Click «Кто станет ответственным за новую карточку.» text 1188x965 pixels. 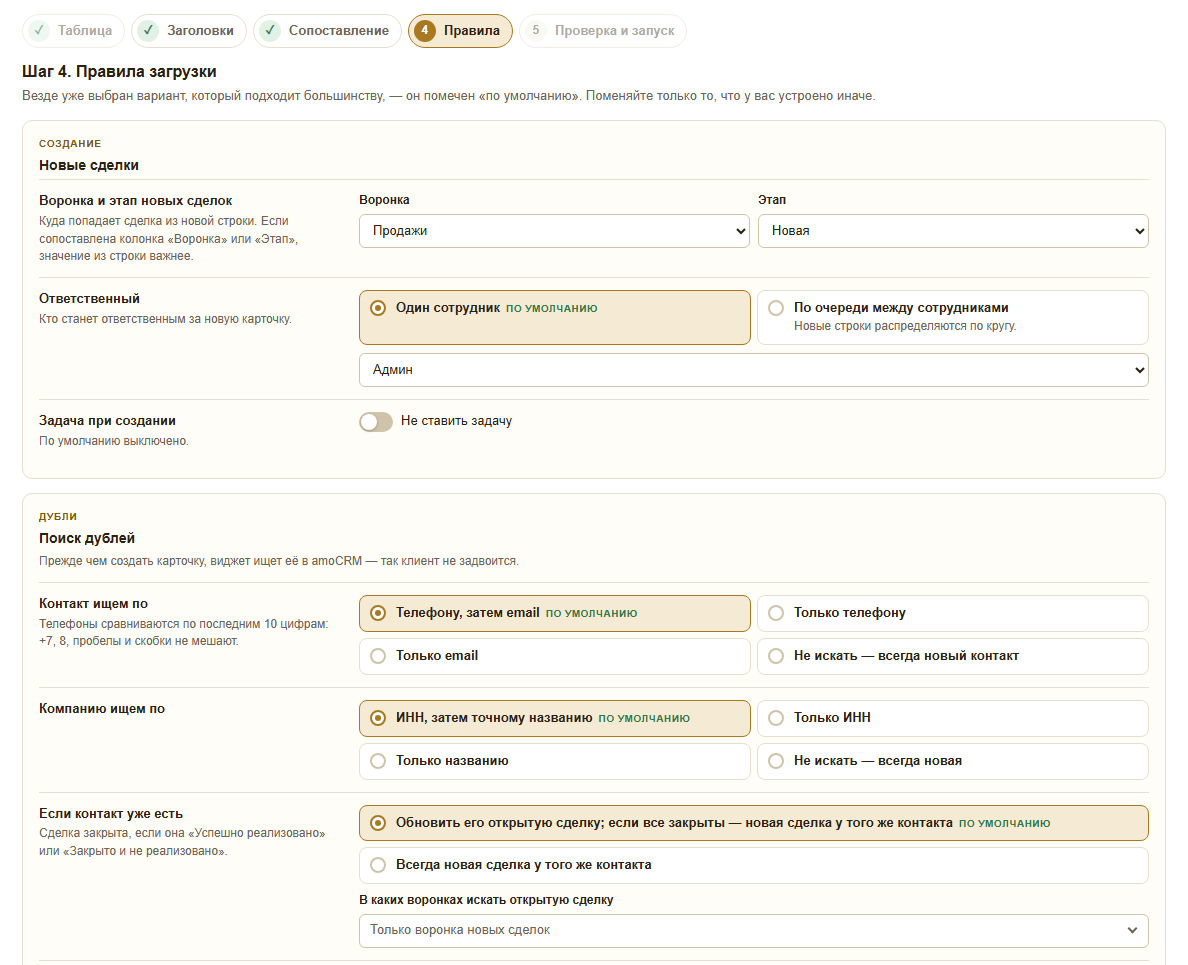point(165,320)
